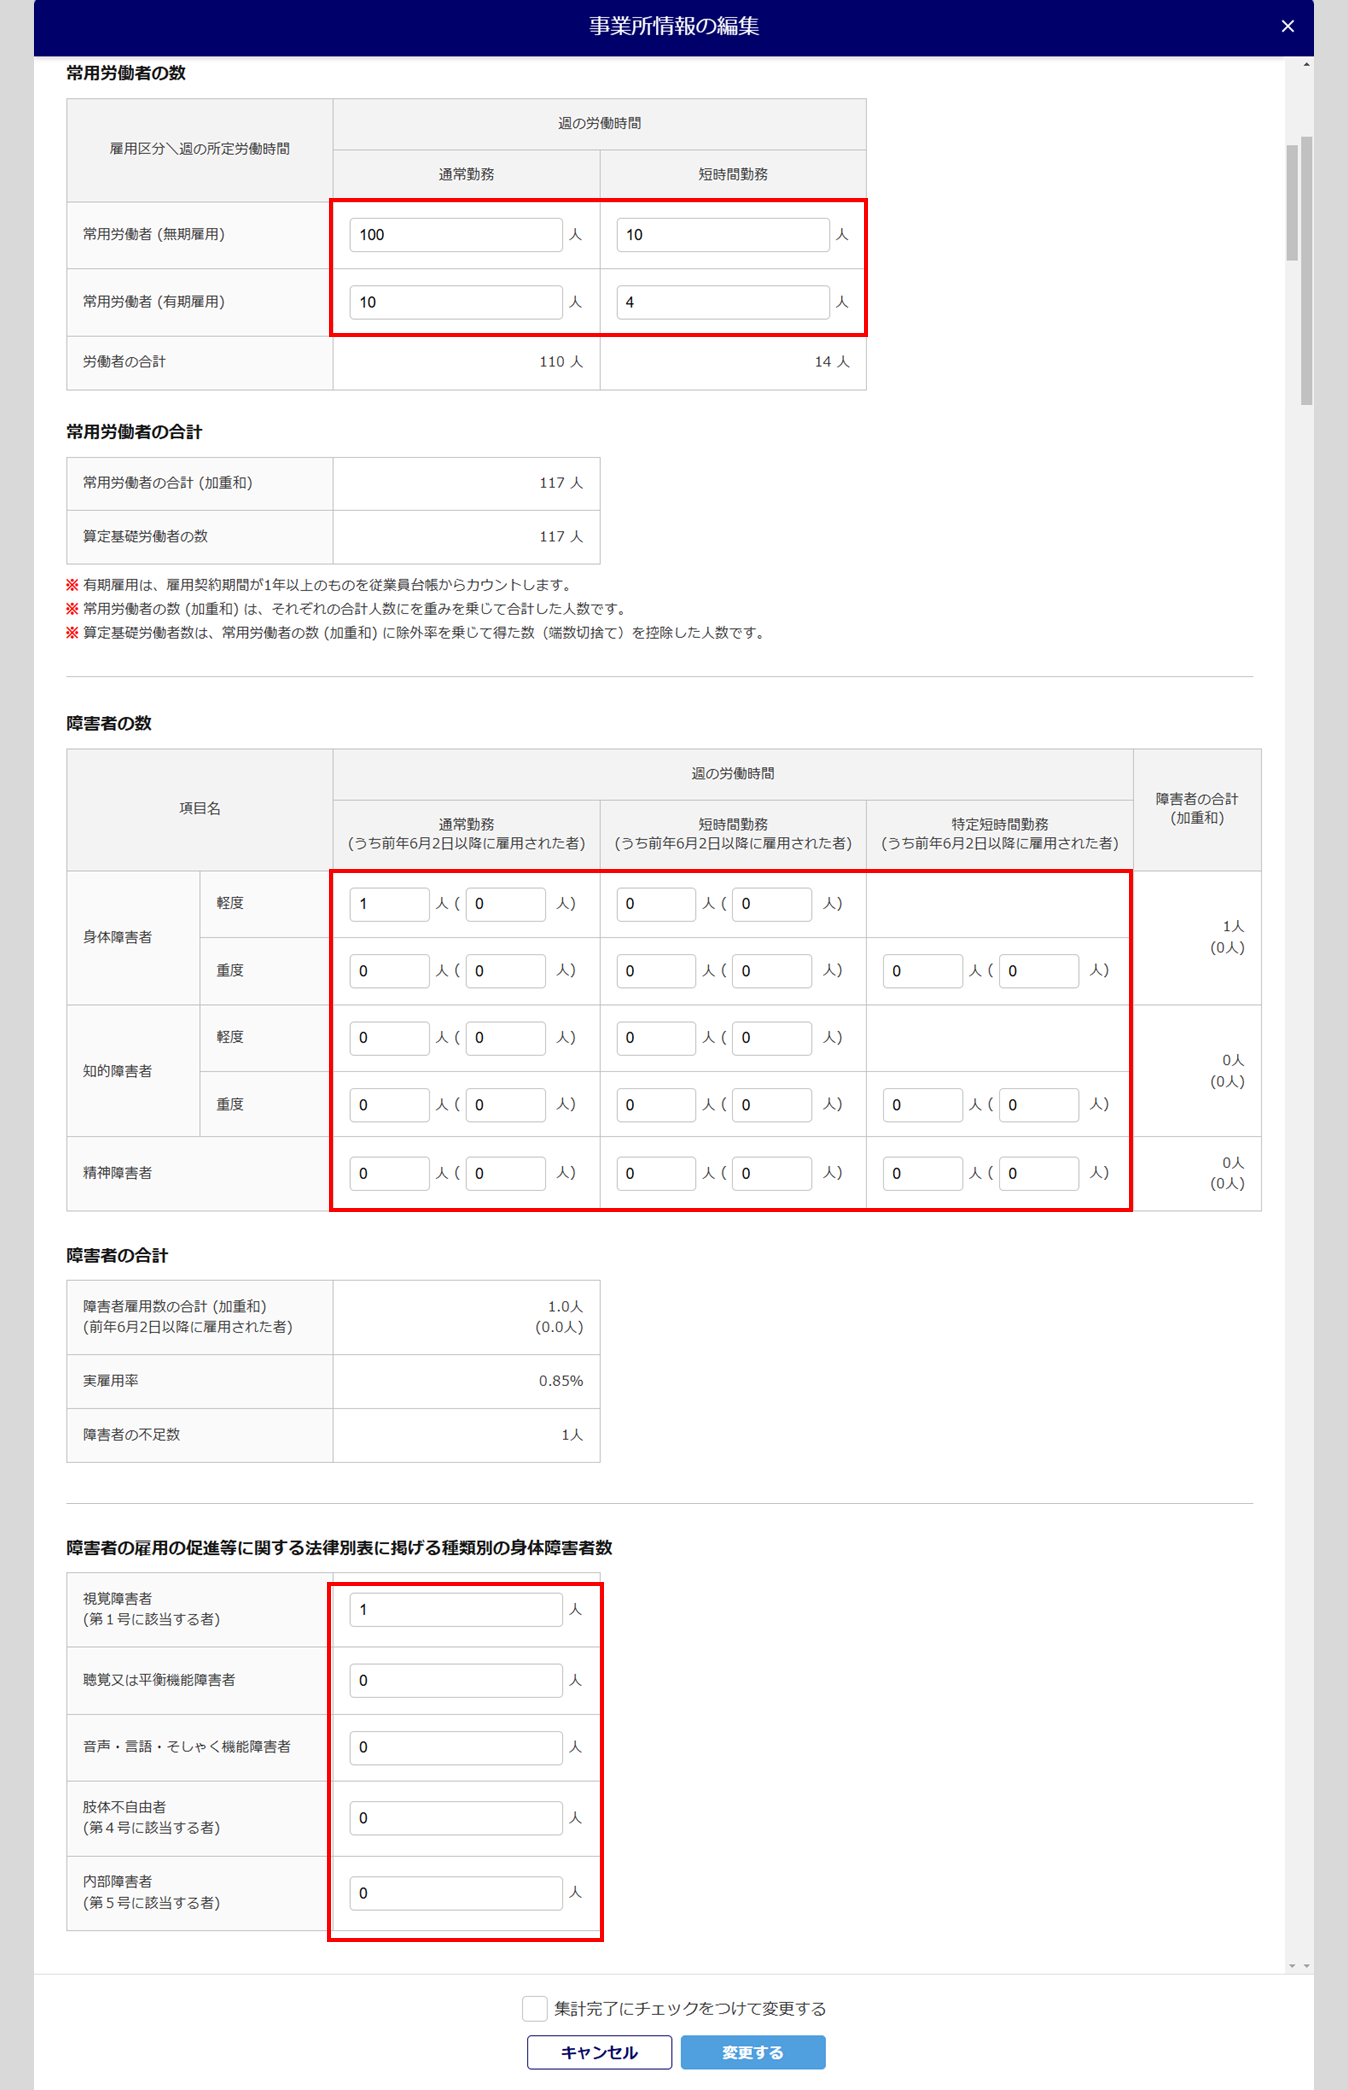1348x2090 pixels.
Task: Close the 事業所情報の編集 dialog with X
Action: [1287, 26]
